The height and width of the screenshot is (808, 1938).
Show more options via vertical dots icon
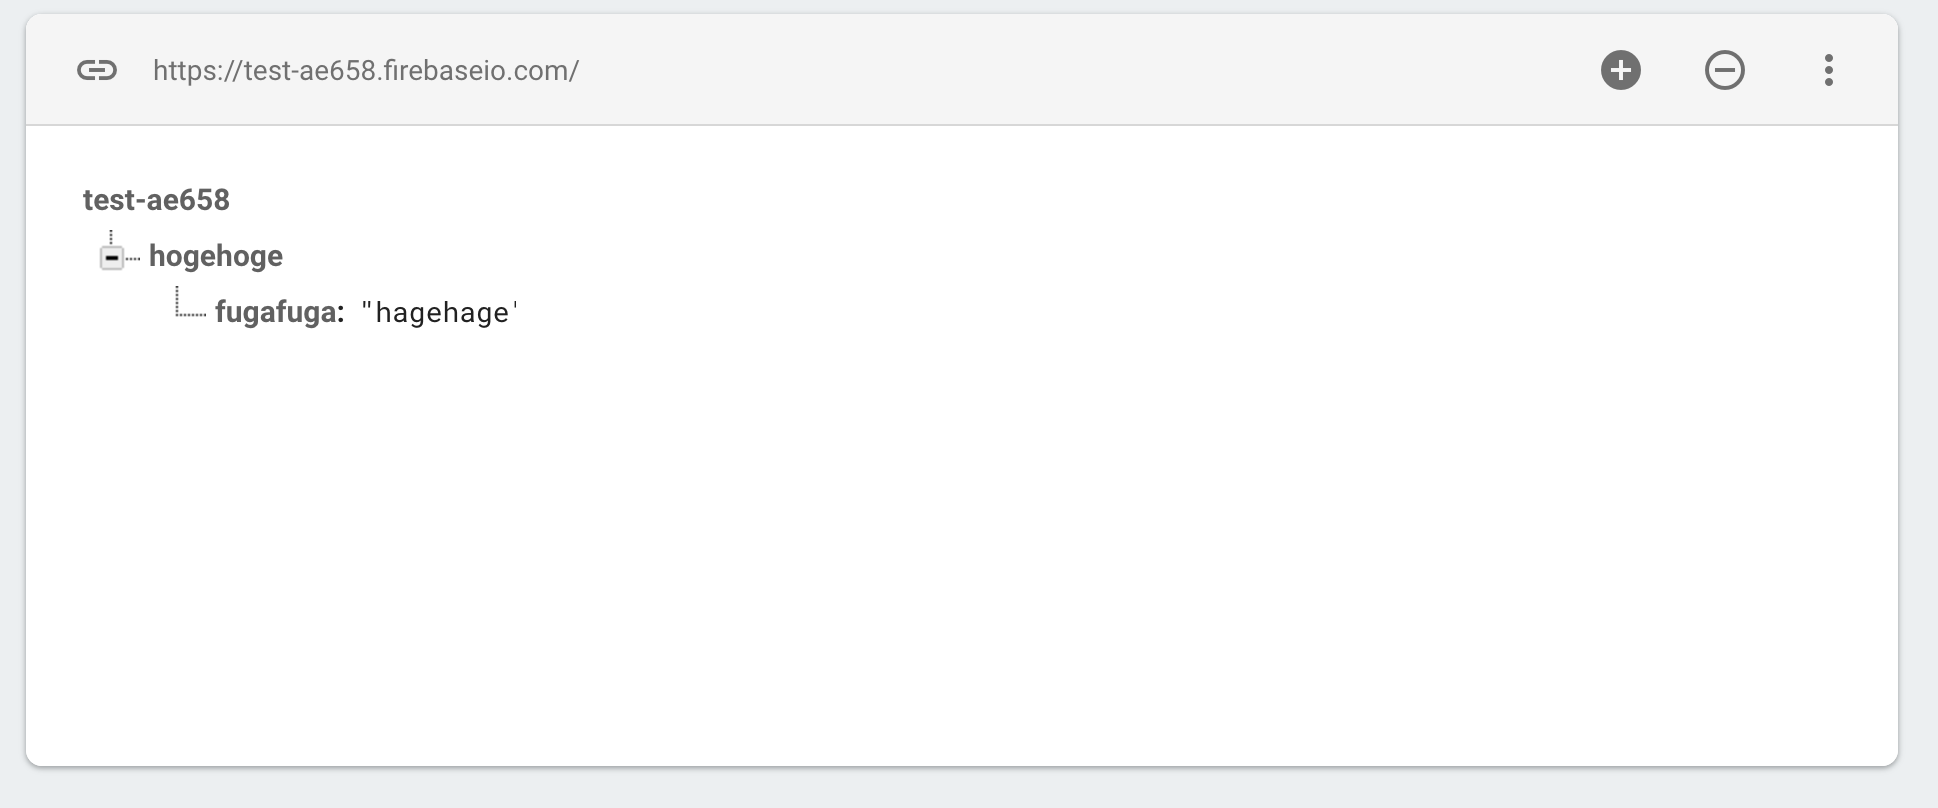coord(1829,70)
